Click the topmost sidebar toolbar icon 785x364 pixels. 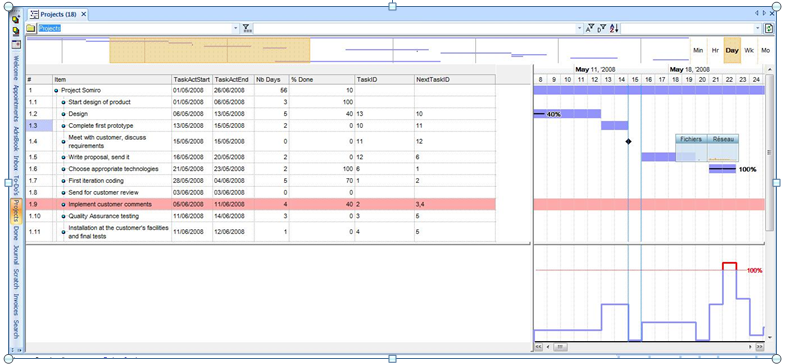click(x=16, y=19)
